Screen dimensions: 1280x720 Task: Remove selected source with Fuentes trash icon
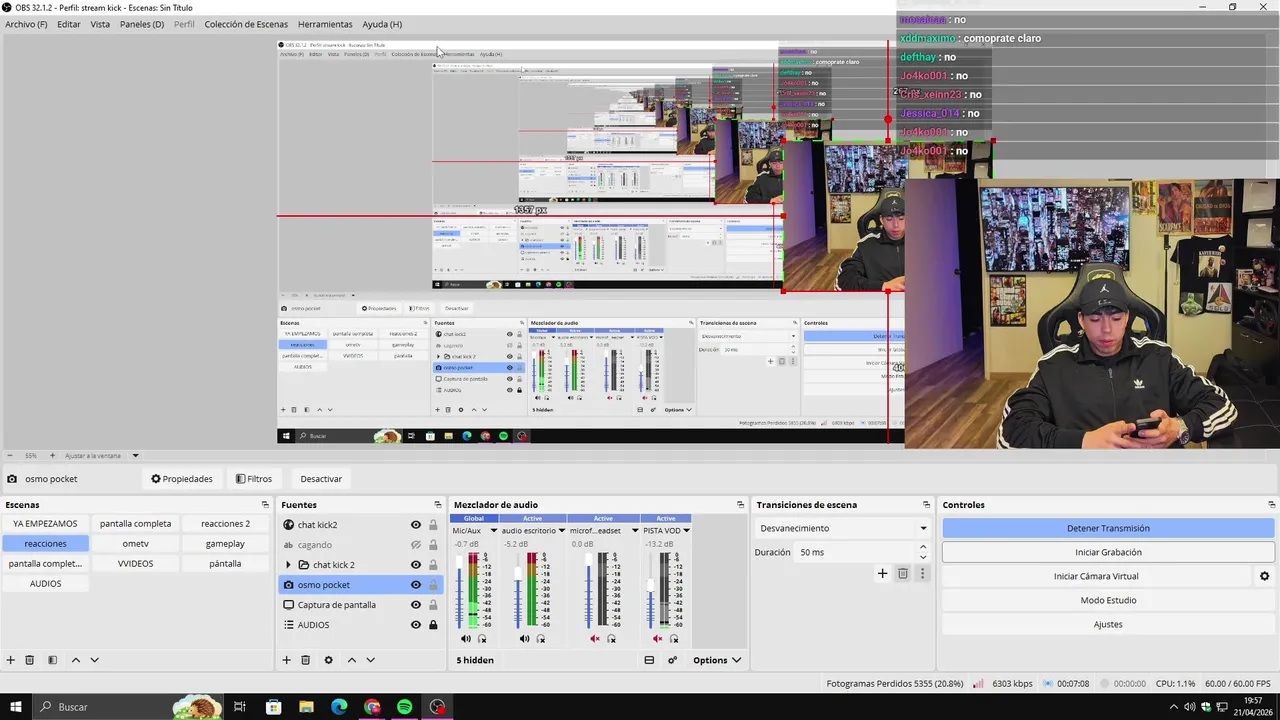pos(305,660)
